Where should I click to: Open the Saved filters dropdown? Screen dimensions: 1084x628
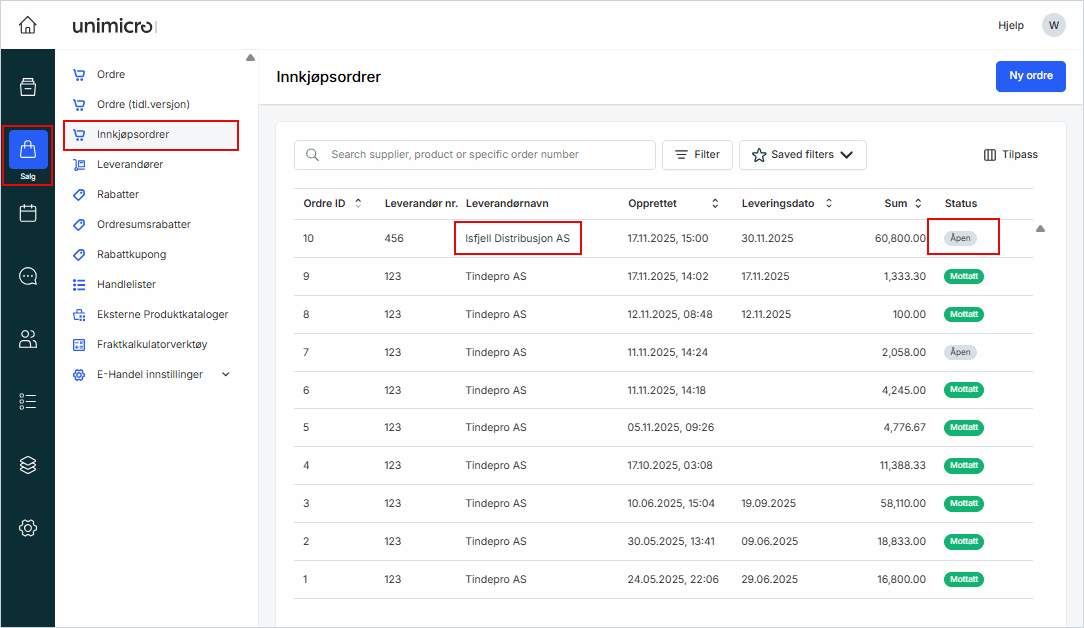coord(802,155)
